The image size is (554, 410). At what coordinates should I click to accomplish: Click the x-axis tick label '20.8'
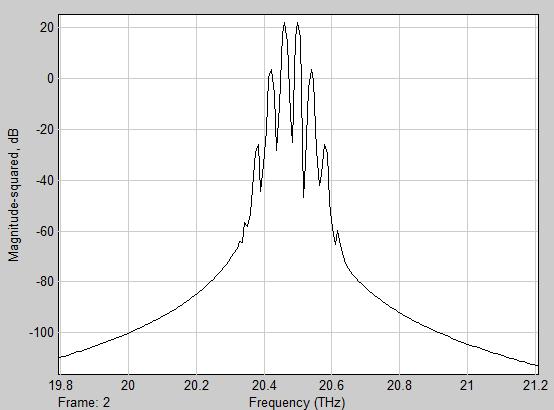click(x=399, y=385)
